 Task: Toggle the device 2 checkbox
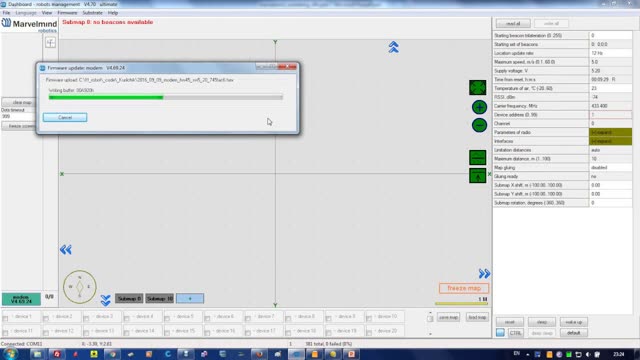coord(46,318)
